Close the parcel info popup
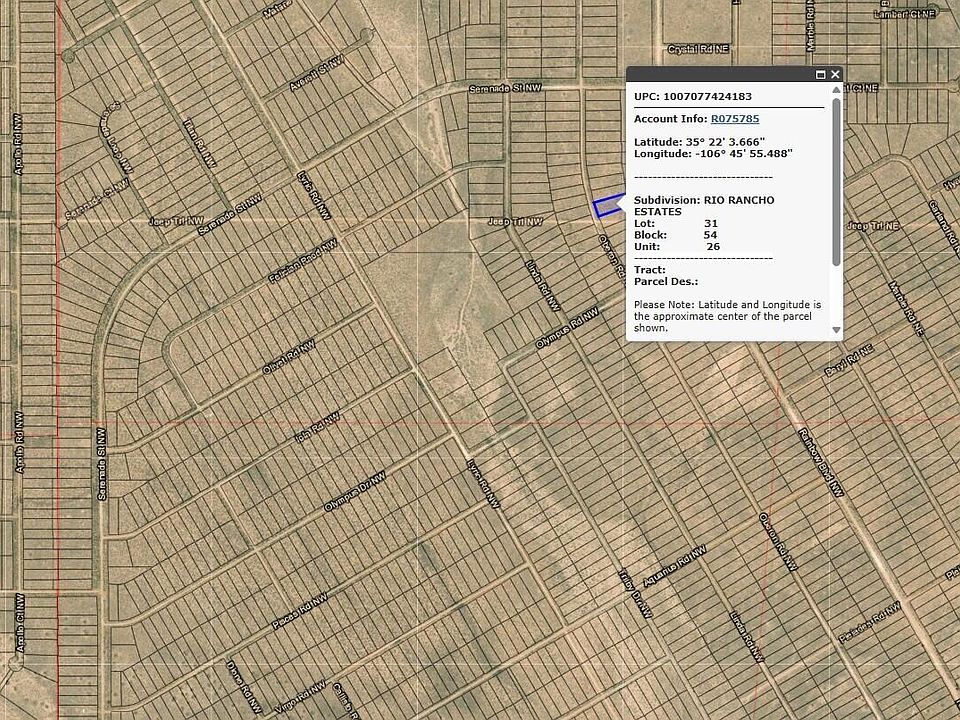This screenshot has height=720, width=960. 835,75
